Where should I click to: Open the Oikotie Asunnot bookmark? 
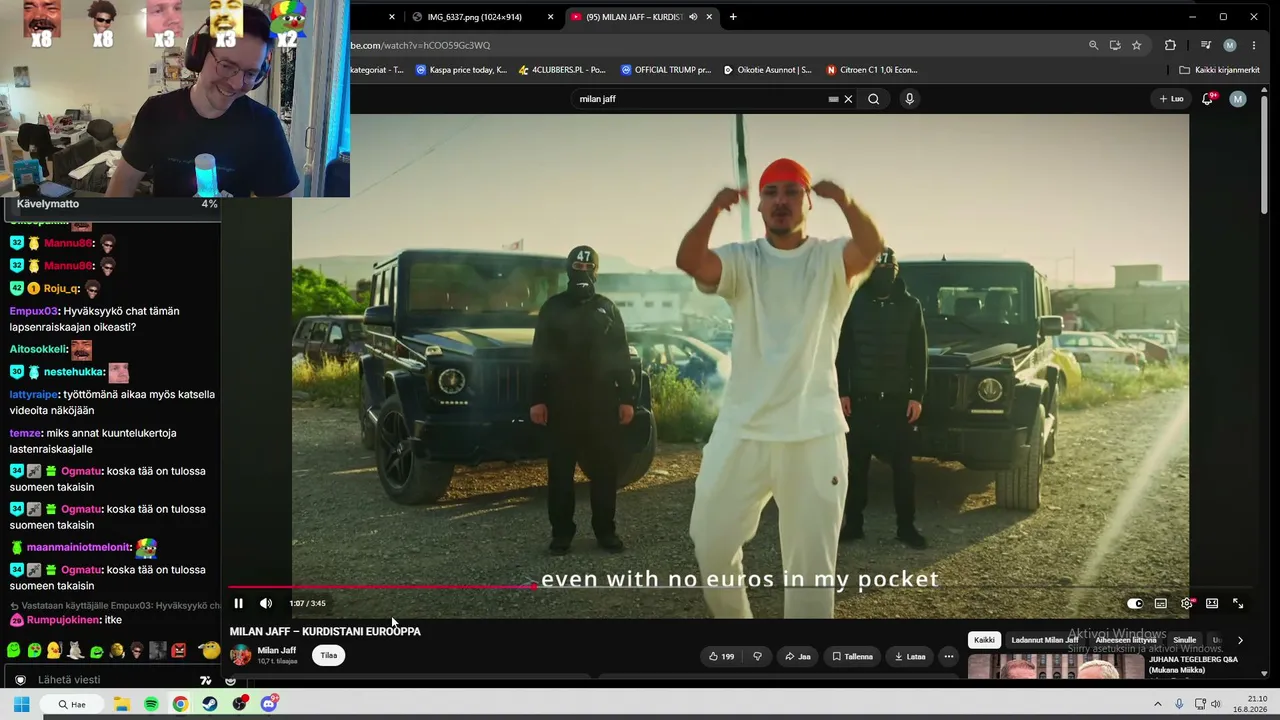coord(768,70)
